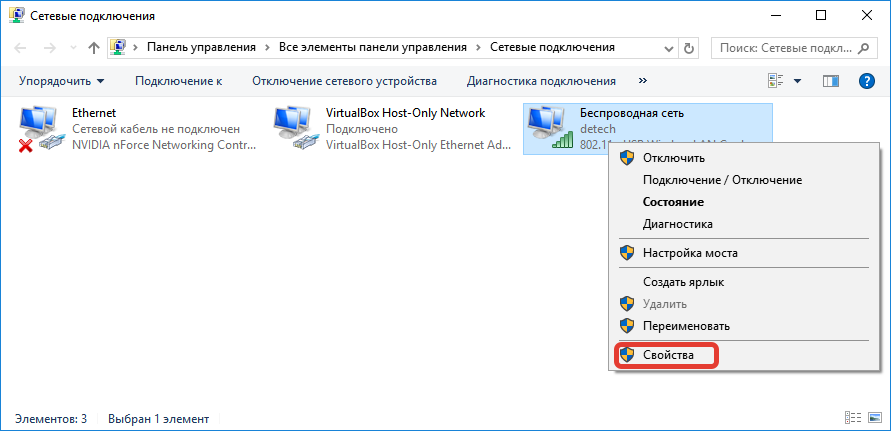Choose Переименовать in the context menu

coord(686,326)
